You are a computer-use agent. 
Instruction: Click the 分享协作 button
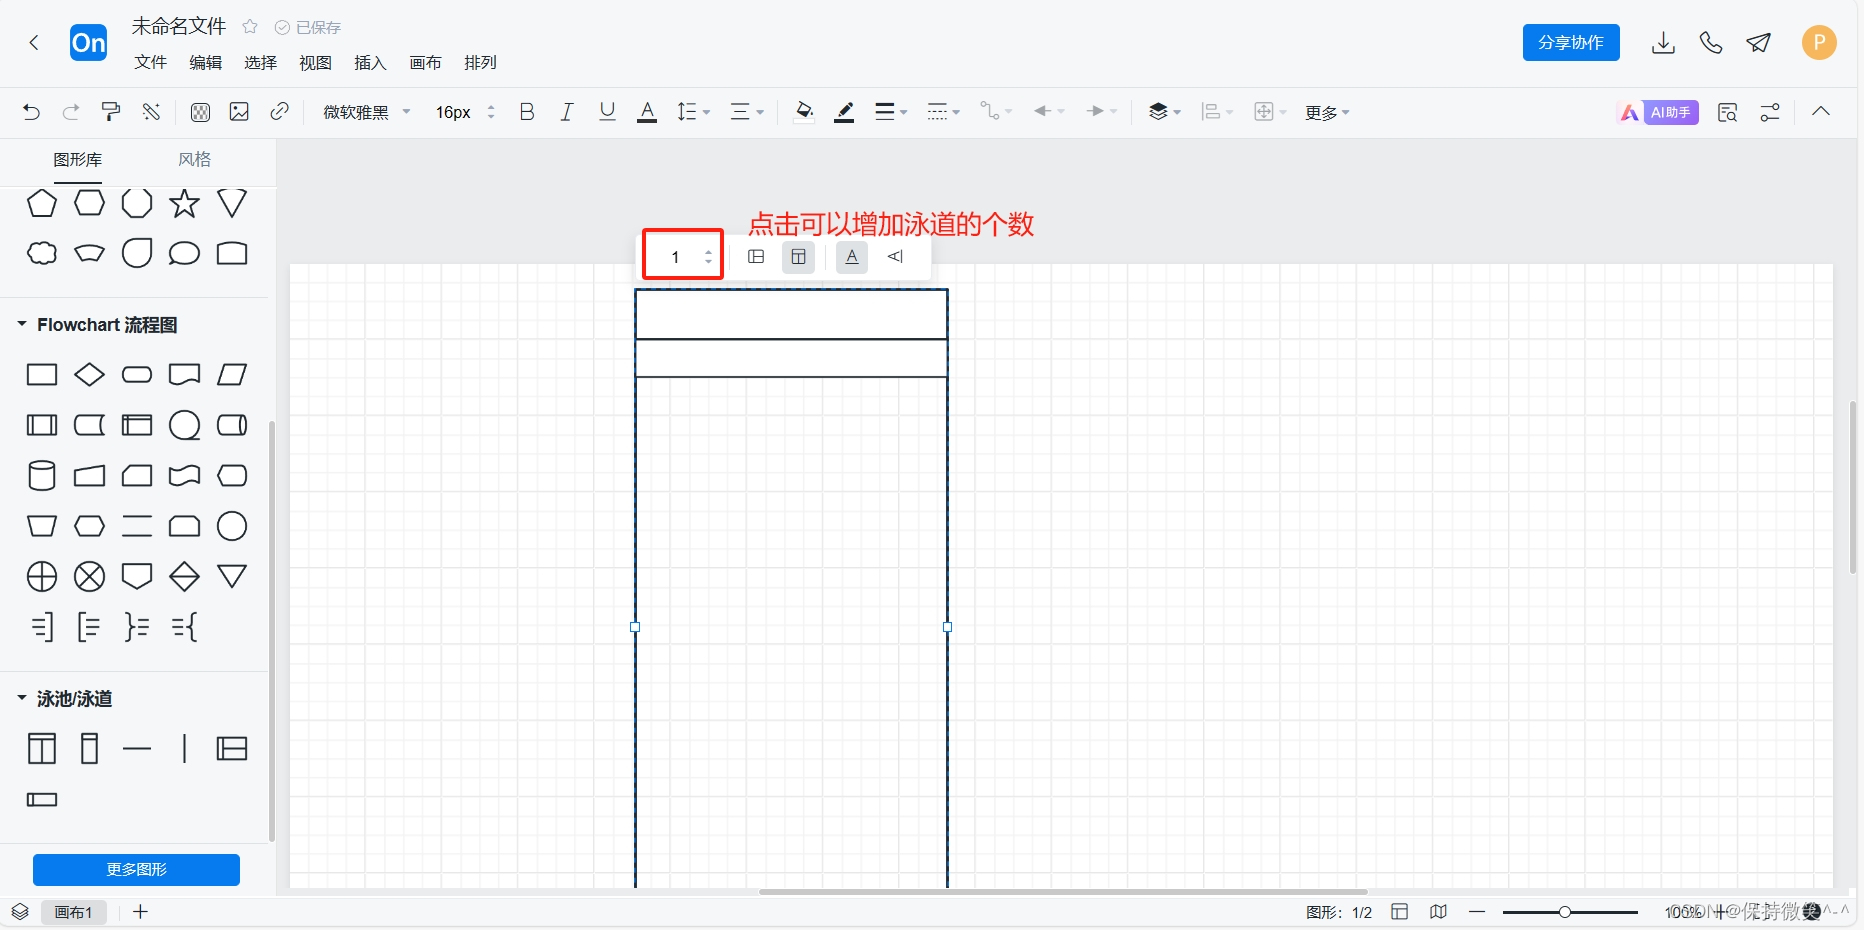(x=1571, y=42)
